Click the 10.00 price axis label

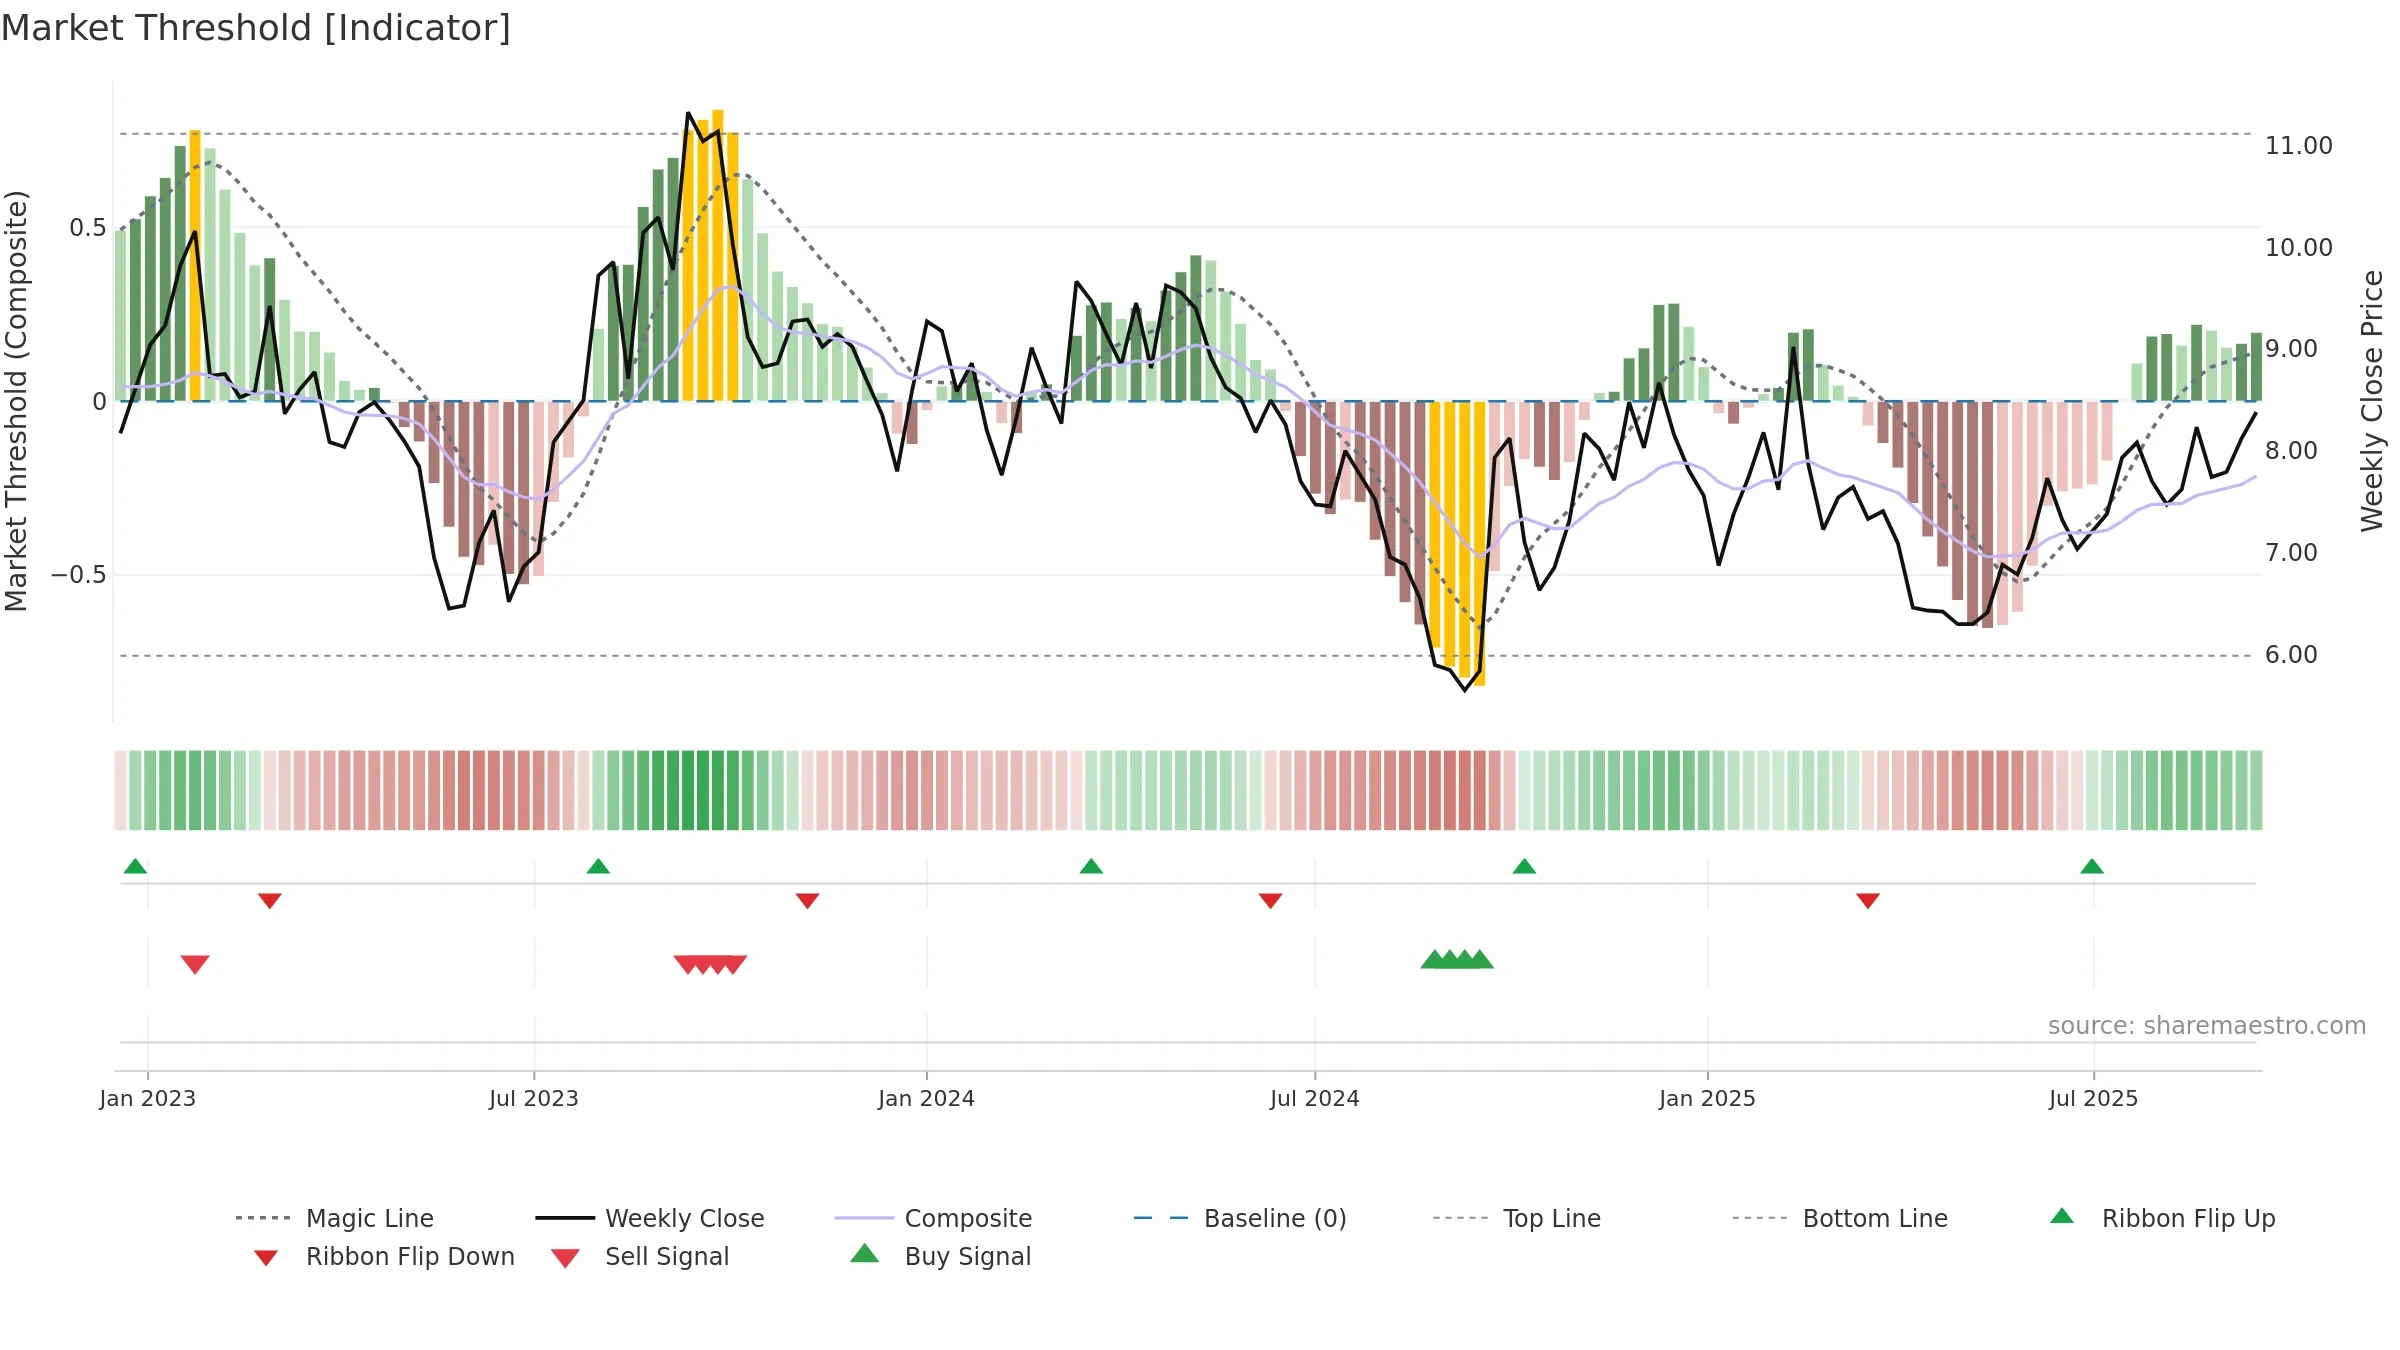tap(2299, 248)
